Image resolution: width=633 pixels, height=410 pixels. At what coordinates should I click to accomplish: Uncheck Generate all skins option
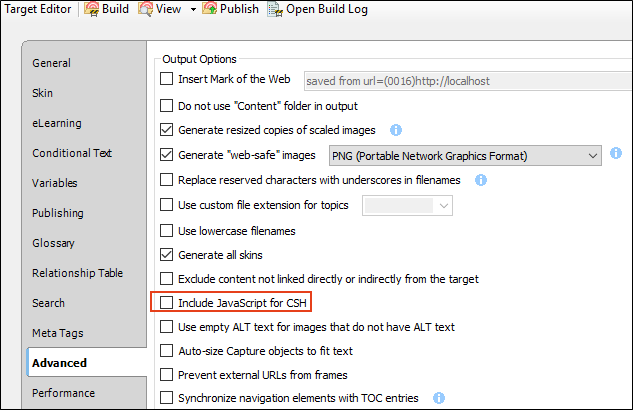coord(166,255)
